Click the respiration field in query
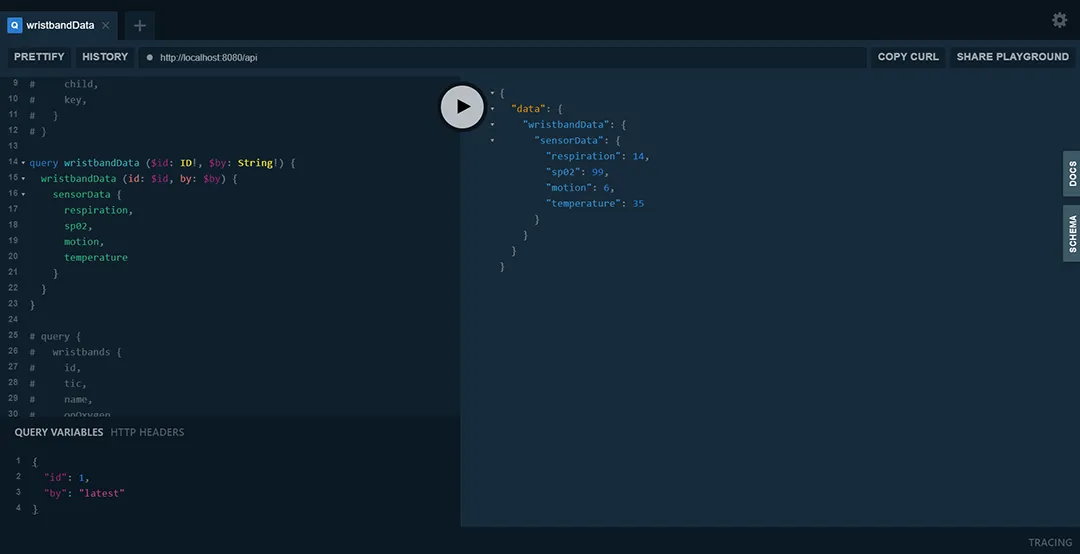 (96, 210)
